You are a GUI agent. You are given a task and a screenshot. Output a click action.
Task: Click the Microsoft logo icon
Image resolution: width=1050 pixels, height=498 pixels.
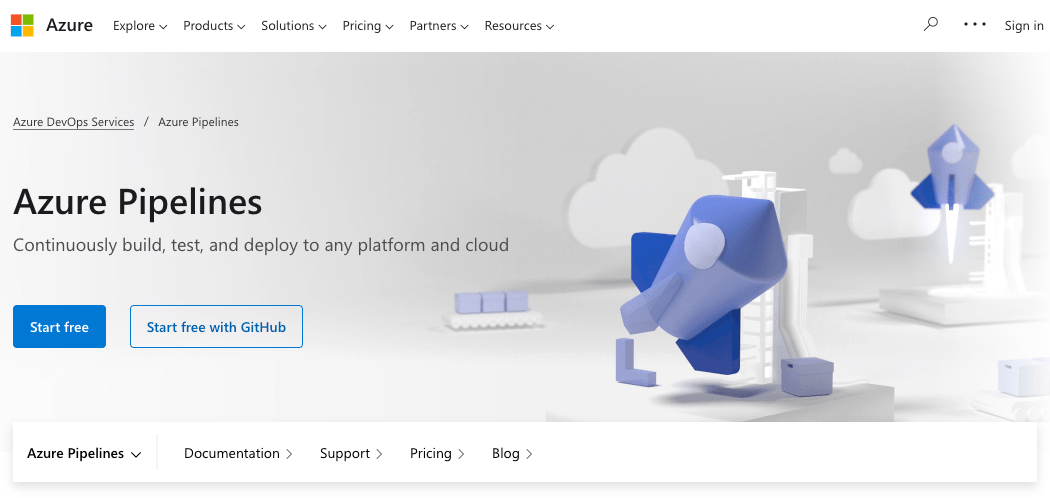[x=22, y=26]
